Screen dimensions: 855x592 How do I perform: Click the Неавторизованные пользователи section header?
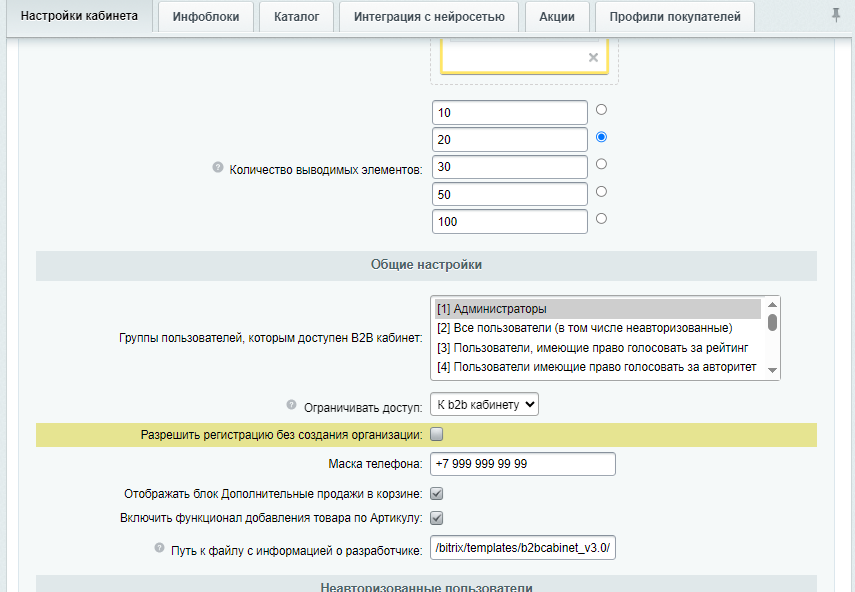(426, 584)
